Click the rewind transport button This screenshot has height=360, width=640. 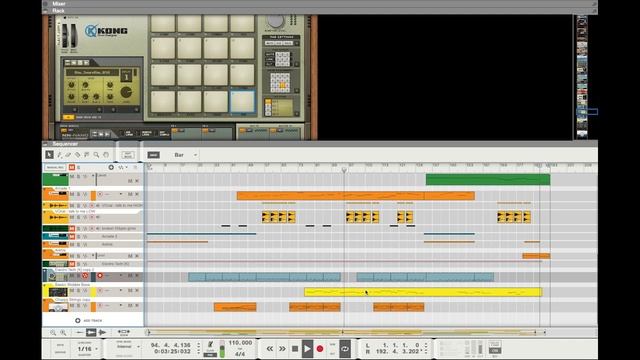270,349
